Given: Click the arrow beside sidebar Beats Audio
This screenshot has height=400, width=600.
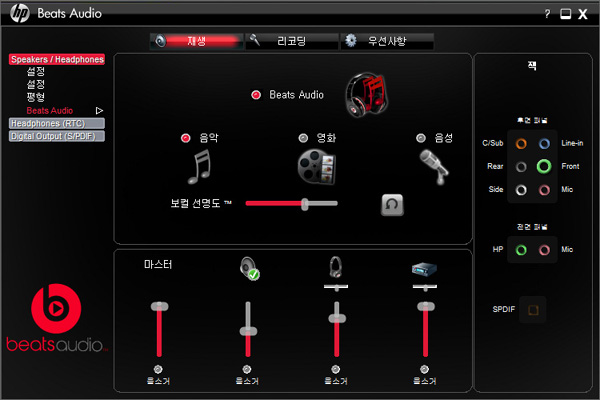Looking at the screenshot, I should pos(99,111).
